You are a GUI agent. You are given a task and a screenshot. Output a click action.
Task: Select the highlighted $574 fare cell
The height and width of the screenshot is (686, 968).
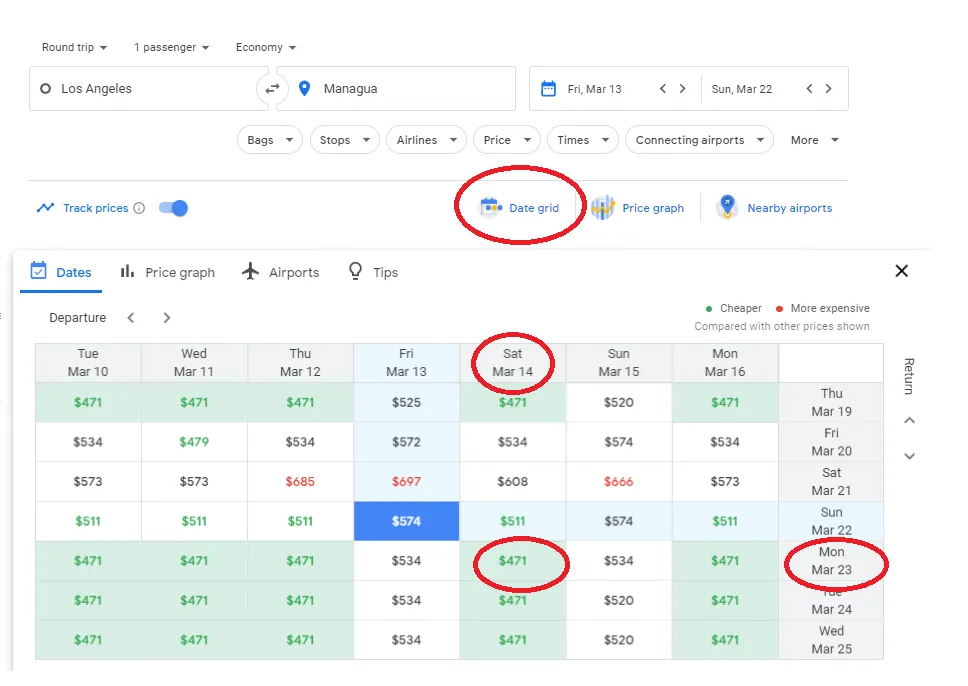click(x=406, y=521)
